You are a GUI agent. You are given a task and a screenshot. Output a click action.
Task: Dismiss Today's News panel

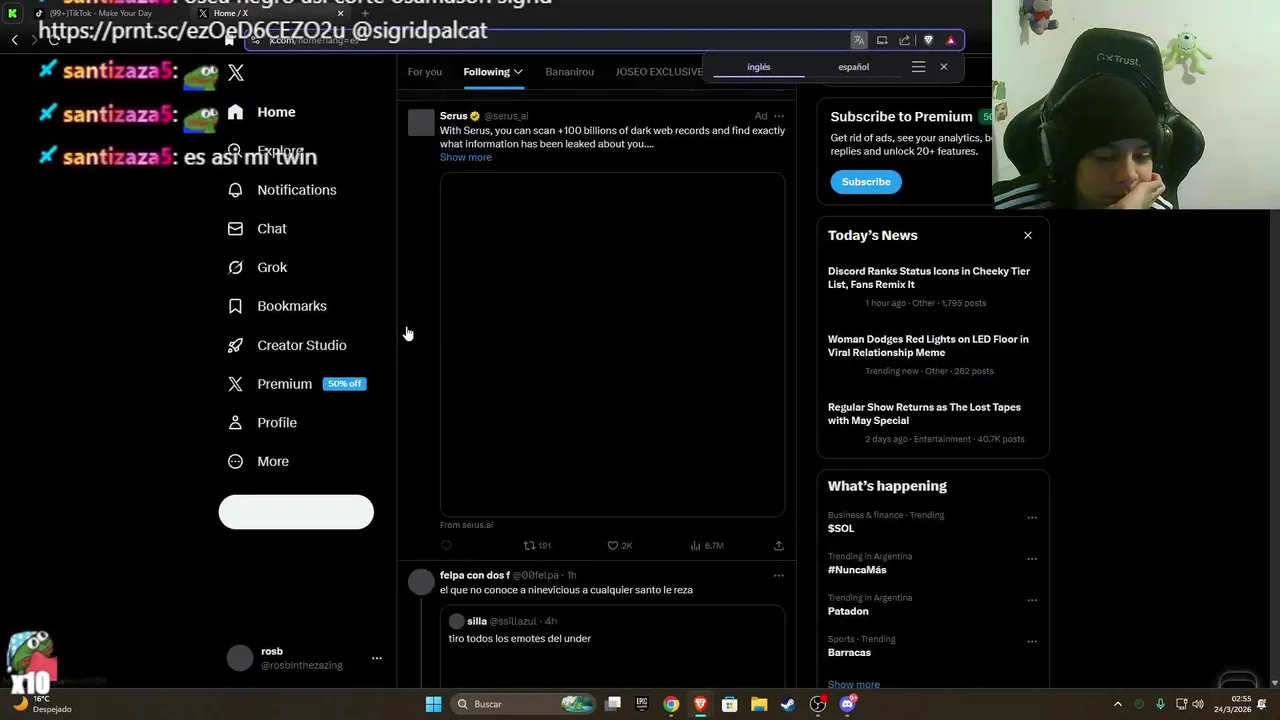coord(1028,235)
